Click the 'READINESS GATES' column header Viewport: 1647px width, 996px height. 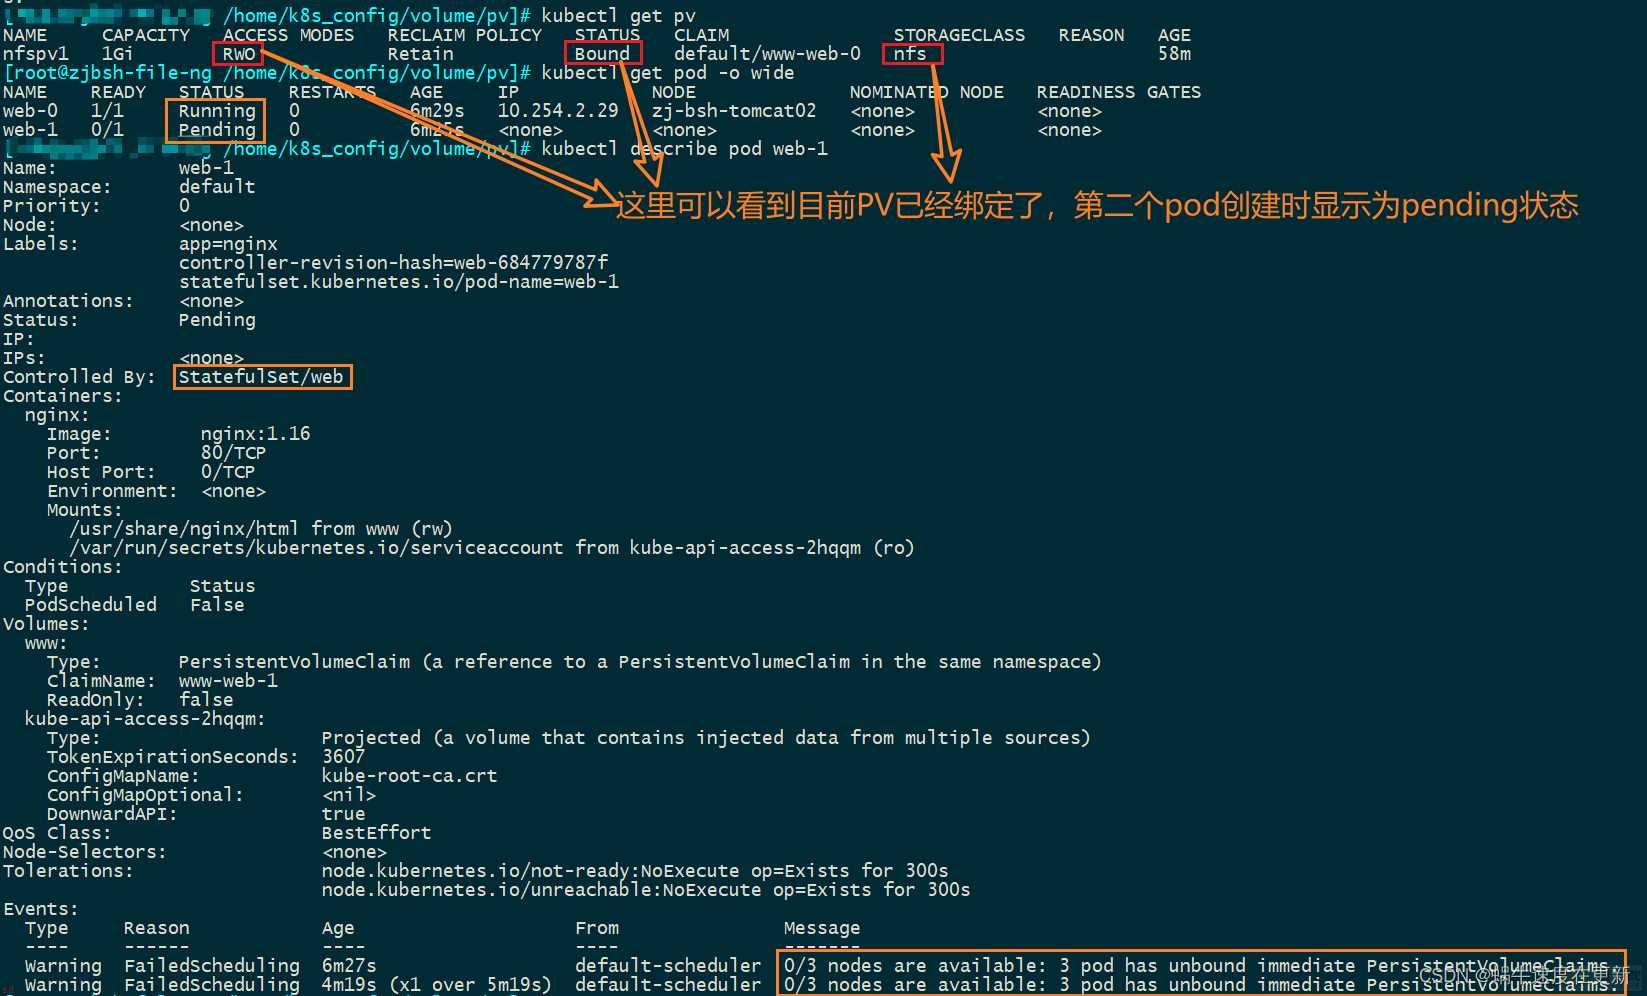pos(1119,92)
